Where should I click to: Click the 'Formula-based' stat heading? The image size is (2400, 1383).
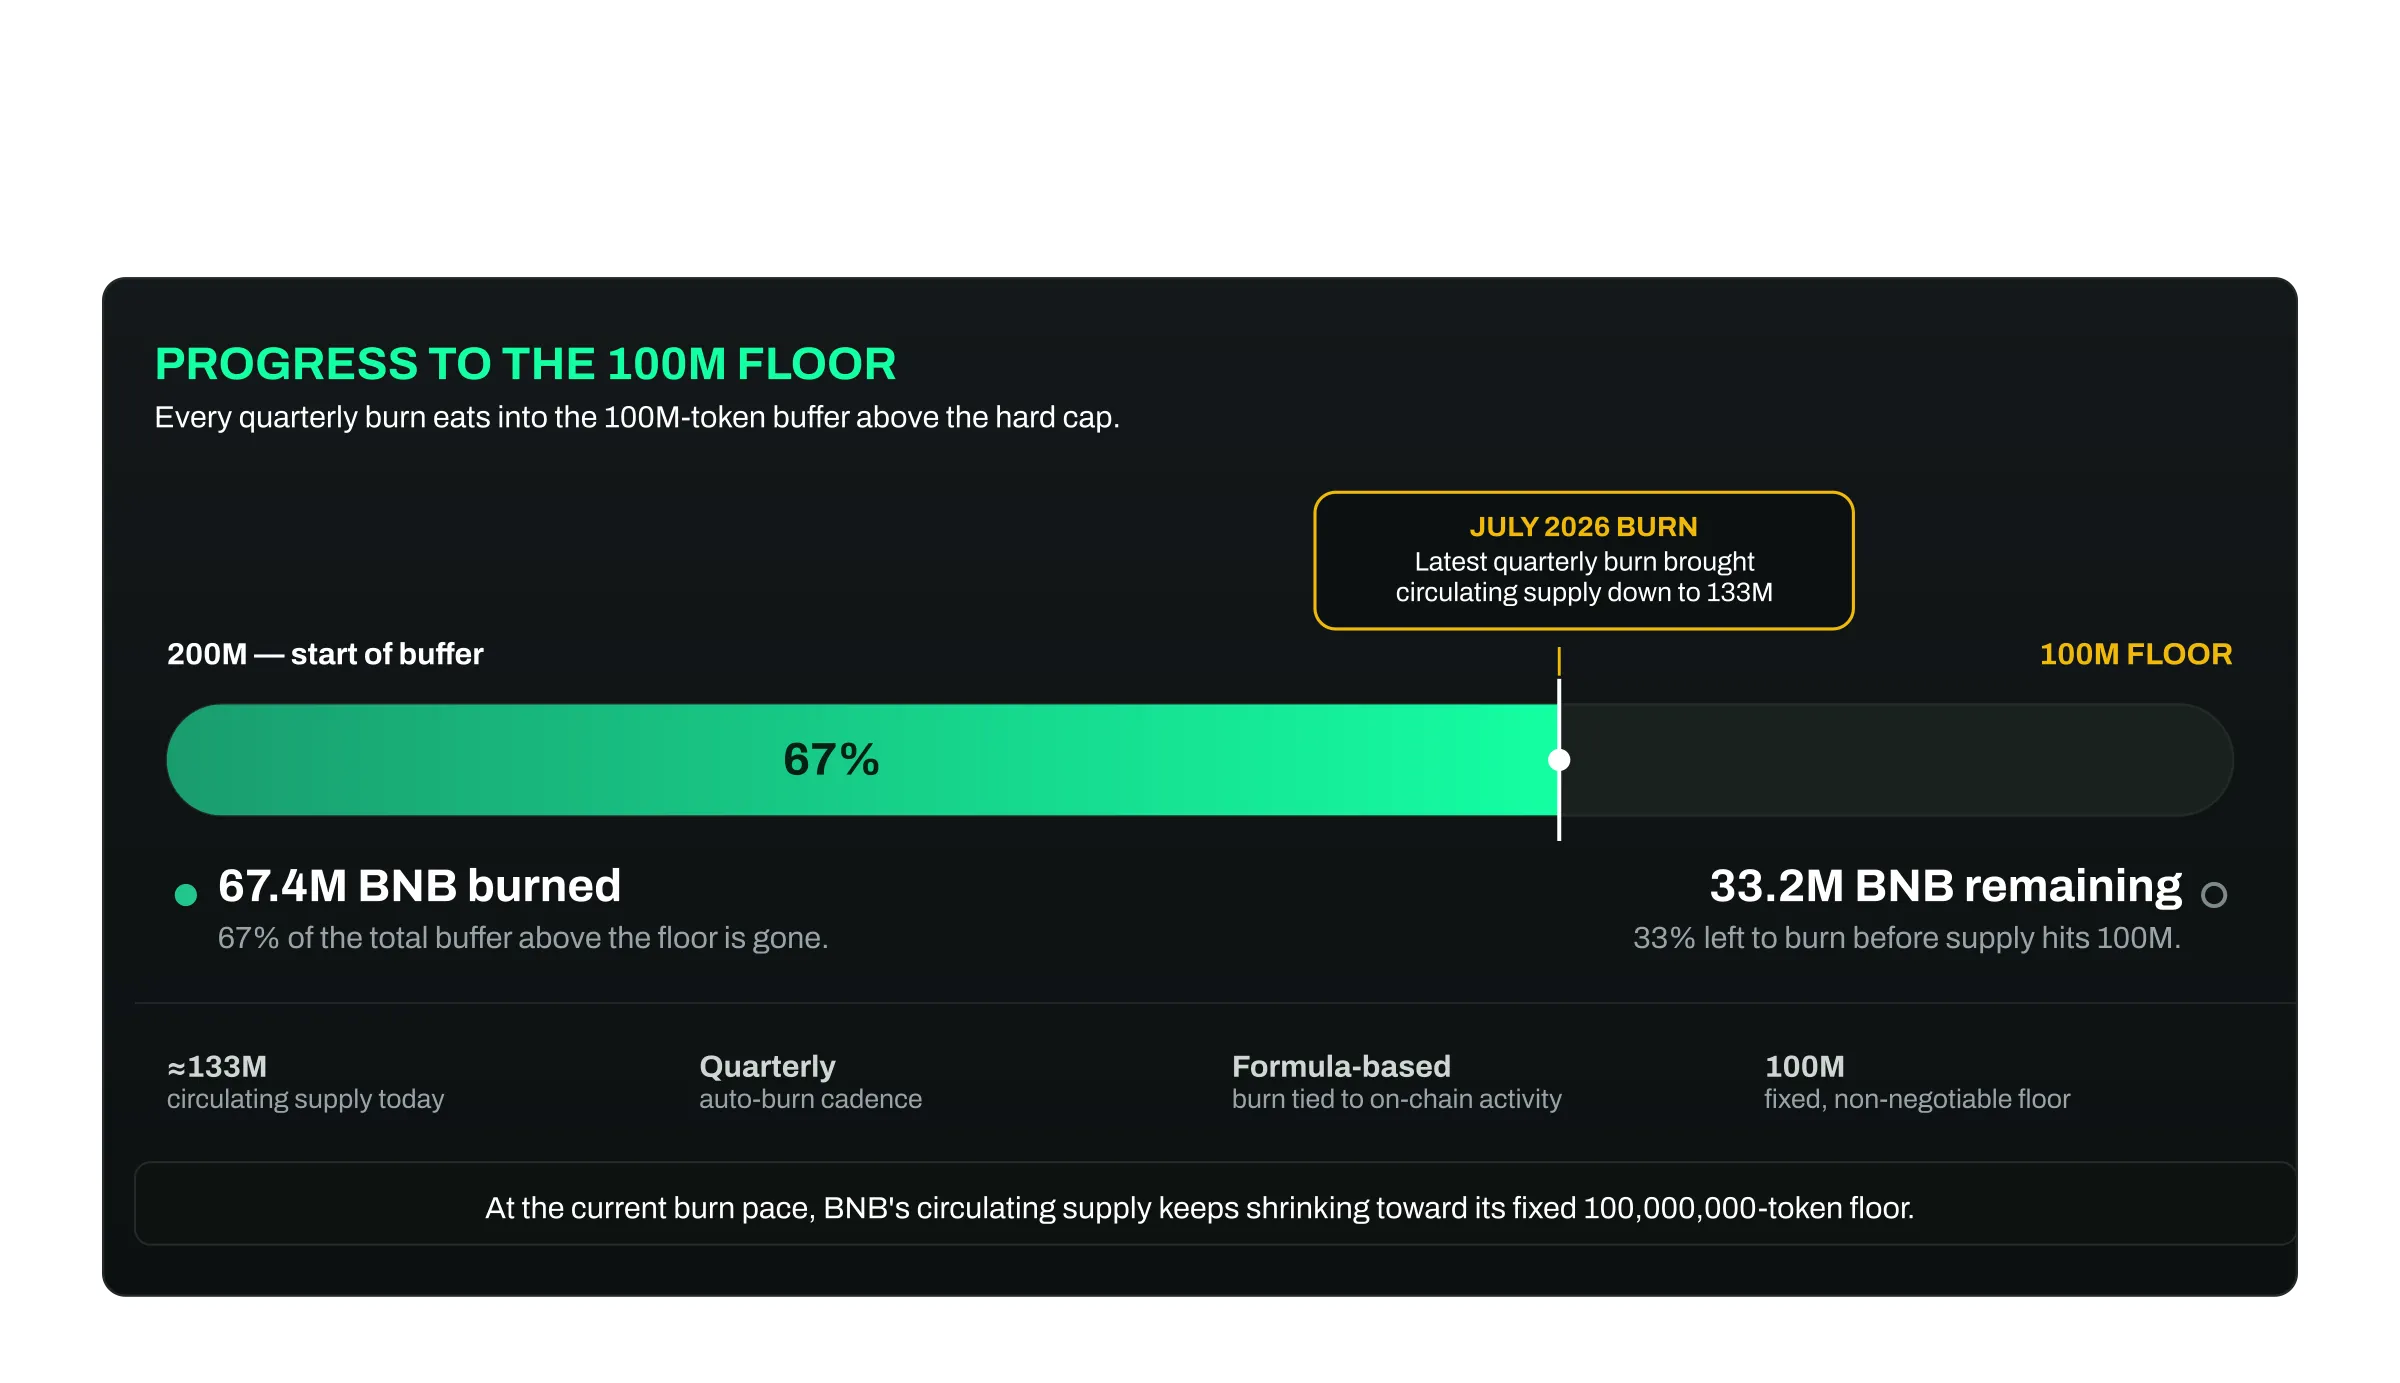coord(1341,1067)
